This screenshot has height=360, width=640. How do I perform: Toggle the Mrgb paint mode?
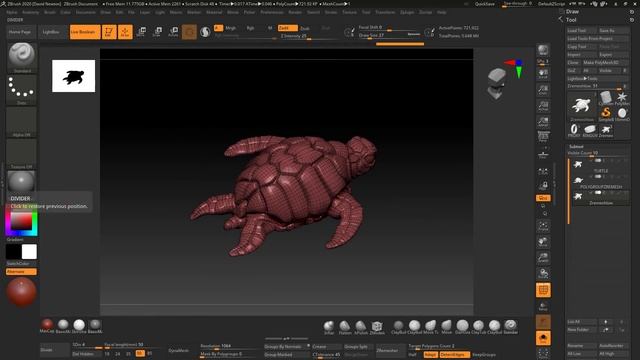(x=231, y=28)
